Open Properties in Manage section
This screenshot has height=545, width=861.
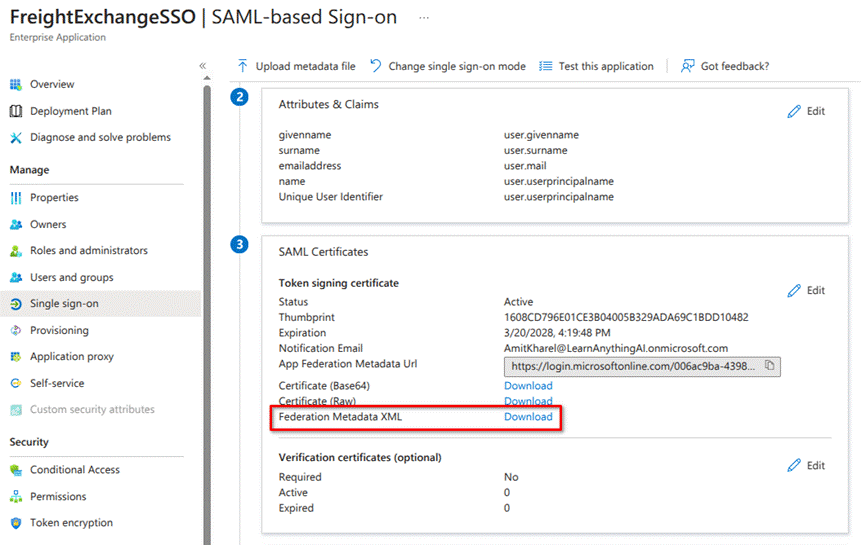click(x=54, y=198)
